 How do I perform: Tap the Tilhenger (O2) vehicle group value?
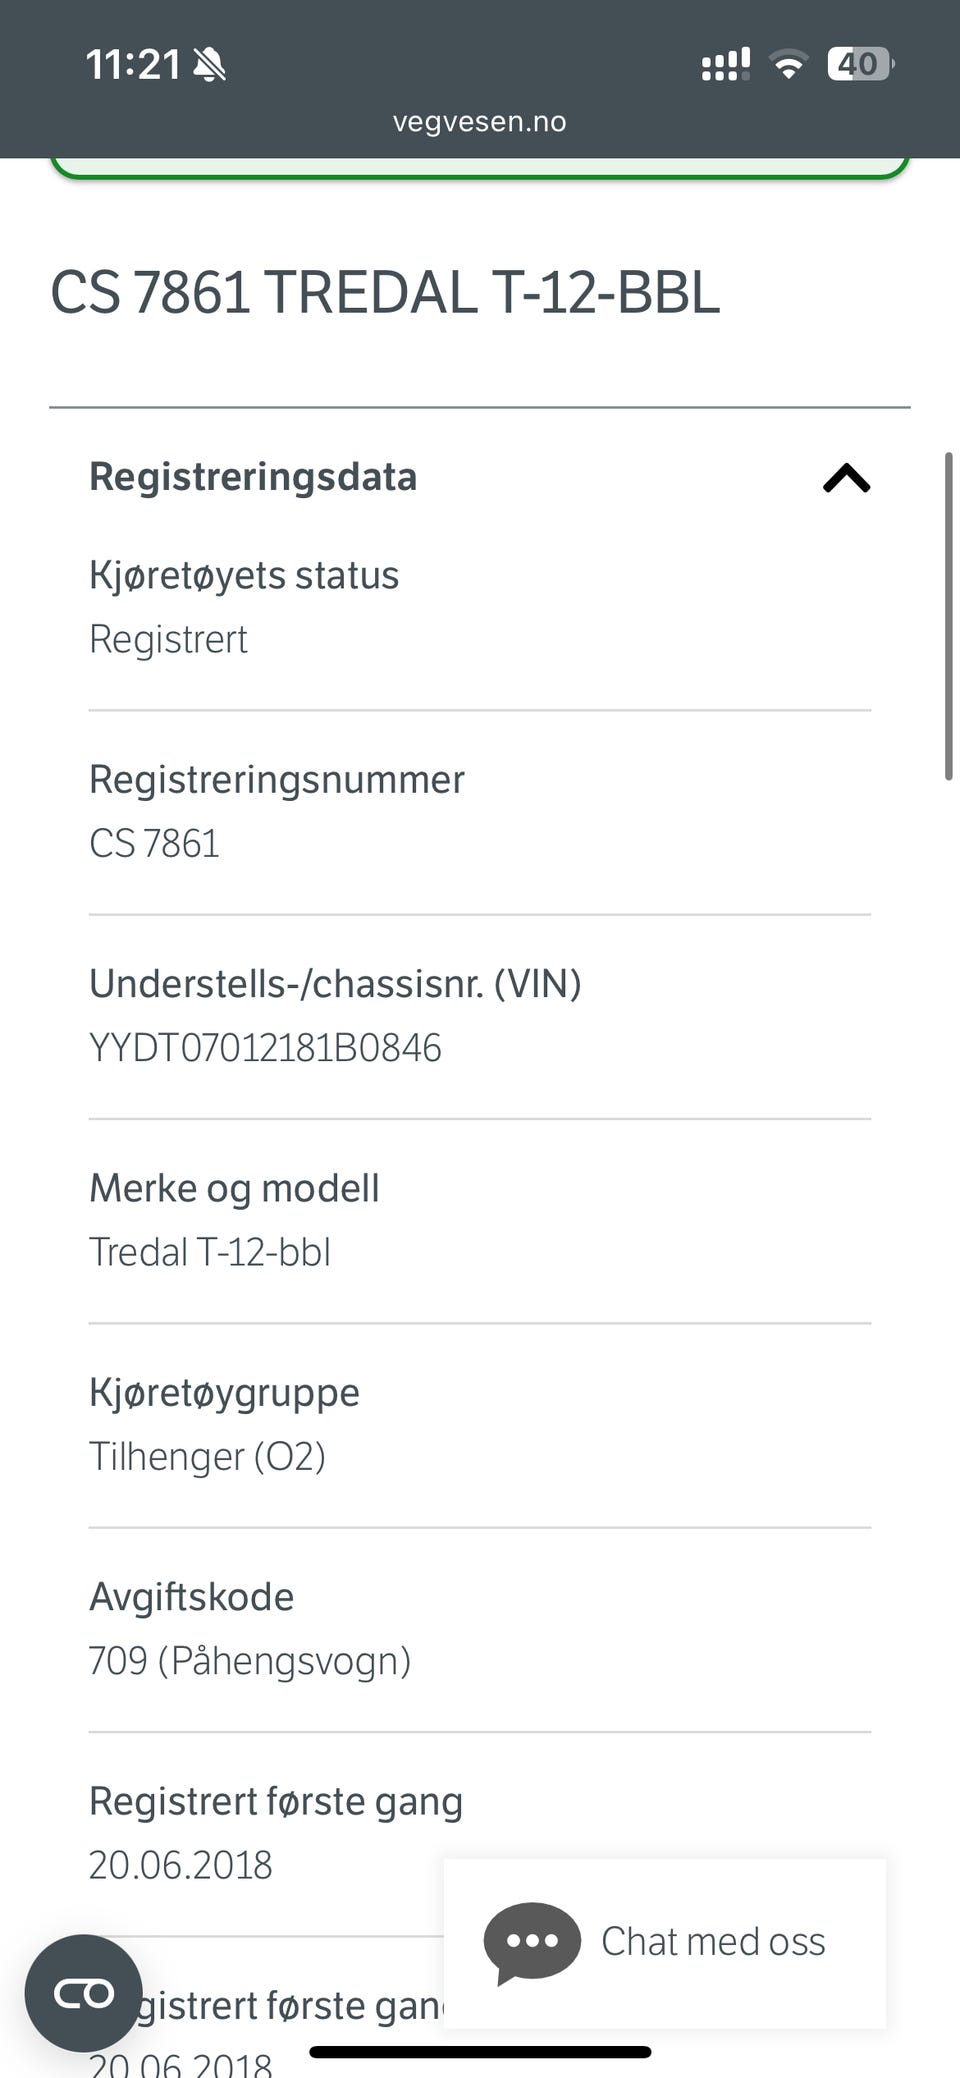[207, 1457]
